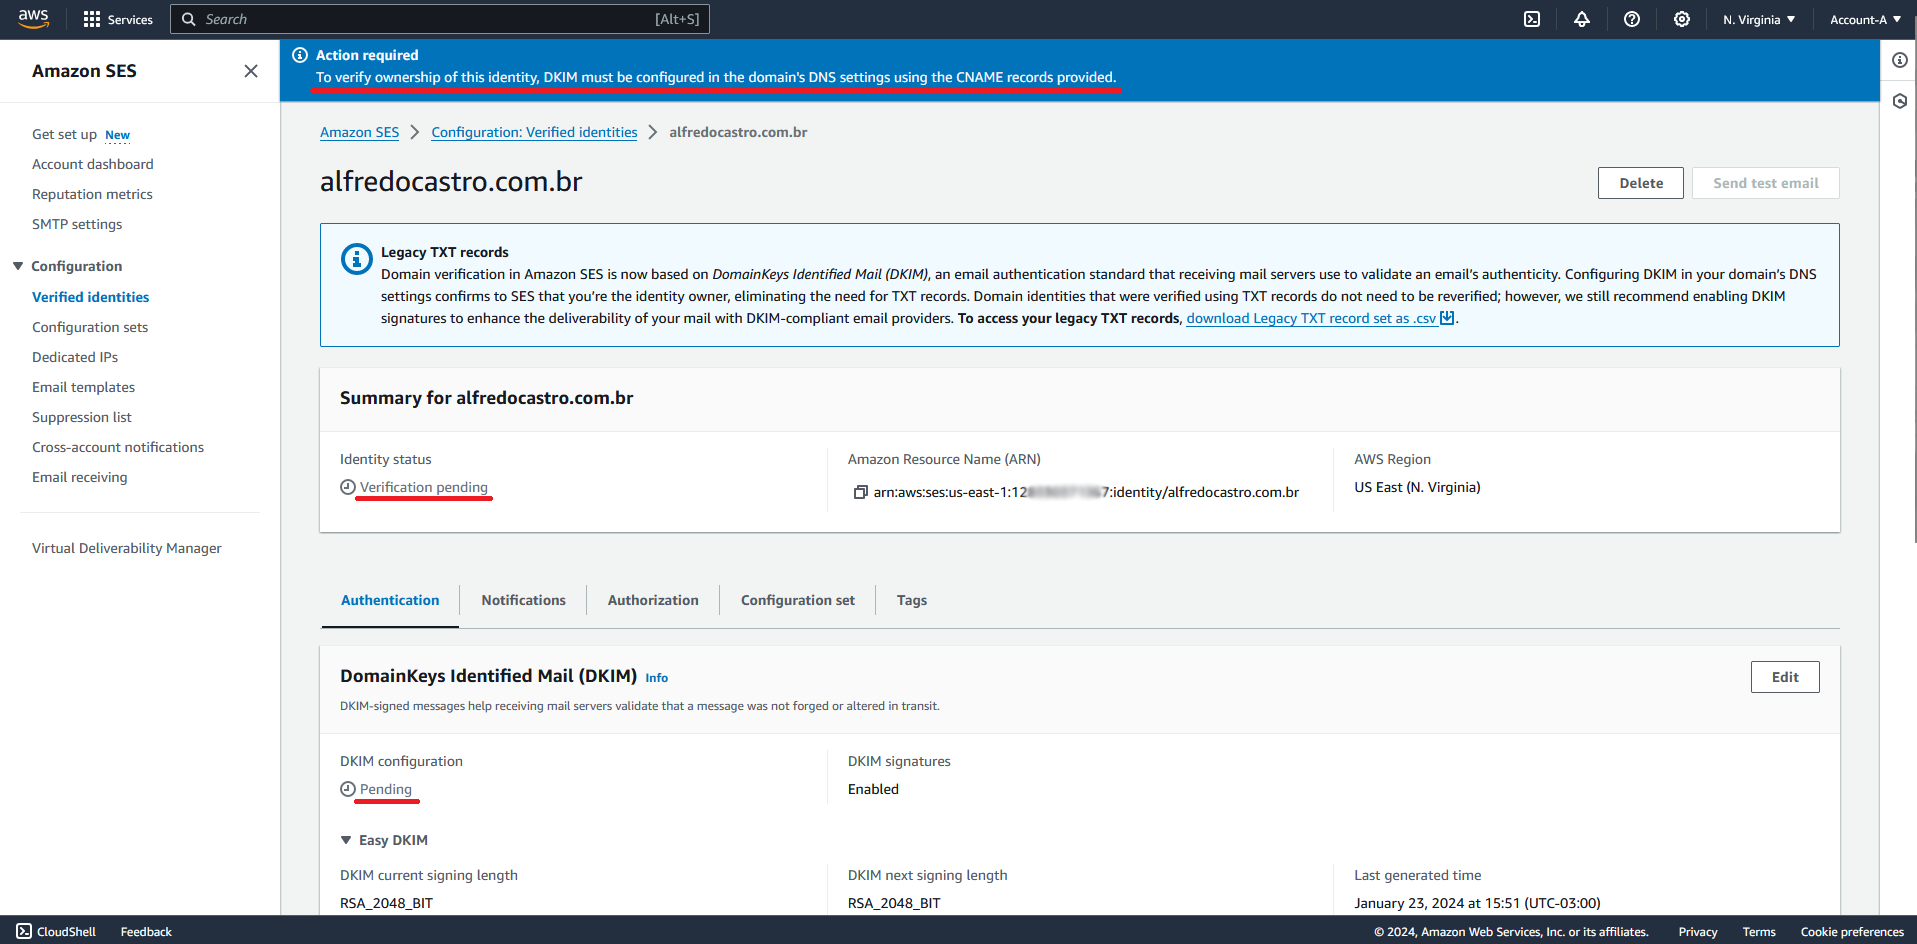
Task: Click the DKIM Edit button
Action: tap(1785, 677)
